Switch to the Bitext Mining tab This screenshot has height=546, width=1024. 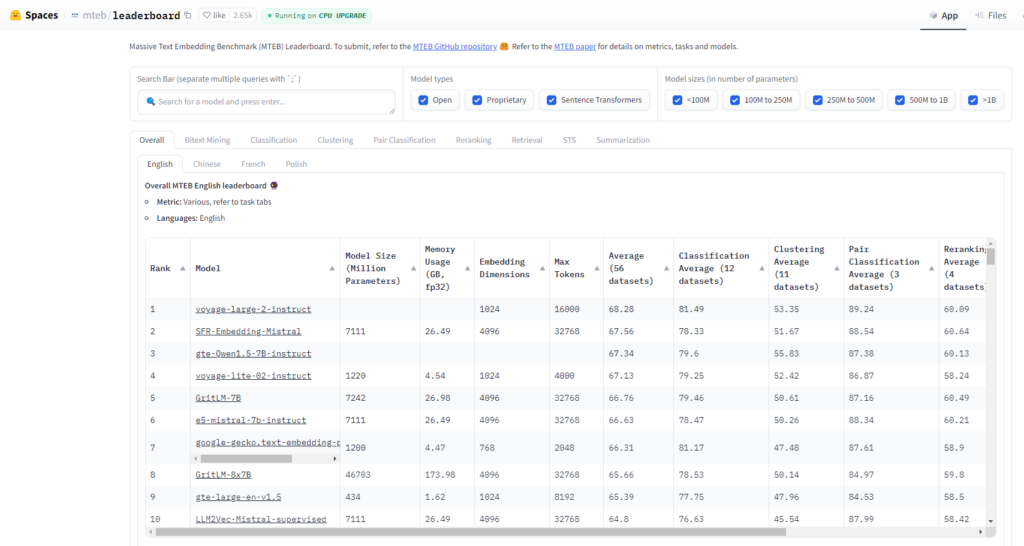[207, 140]
